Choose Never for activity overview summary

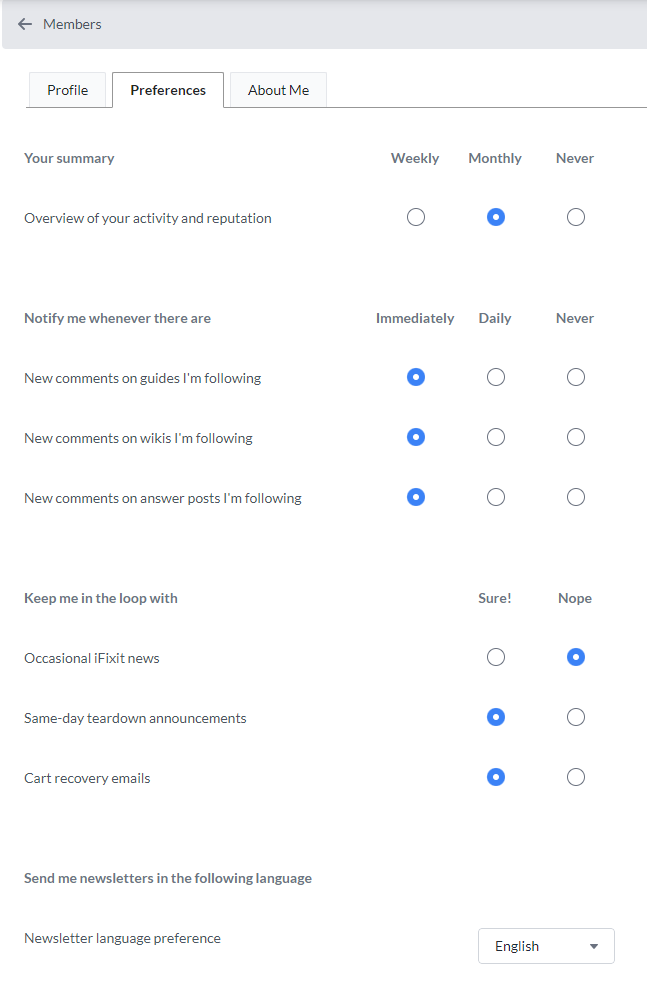pyautogui.click(x=575, y=217)
